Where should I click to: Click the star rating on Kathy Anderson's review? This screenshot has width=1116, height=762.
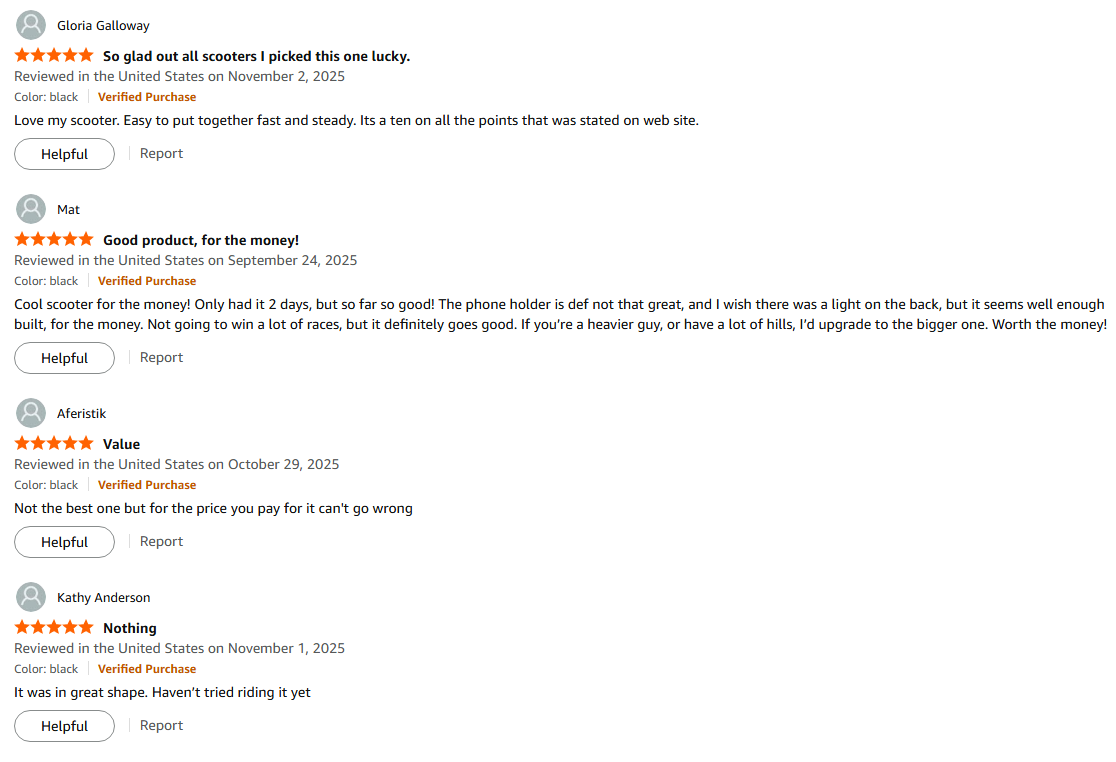coord(54,628)
